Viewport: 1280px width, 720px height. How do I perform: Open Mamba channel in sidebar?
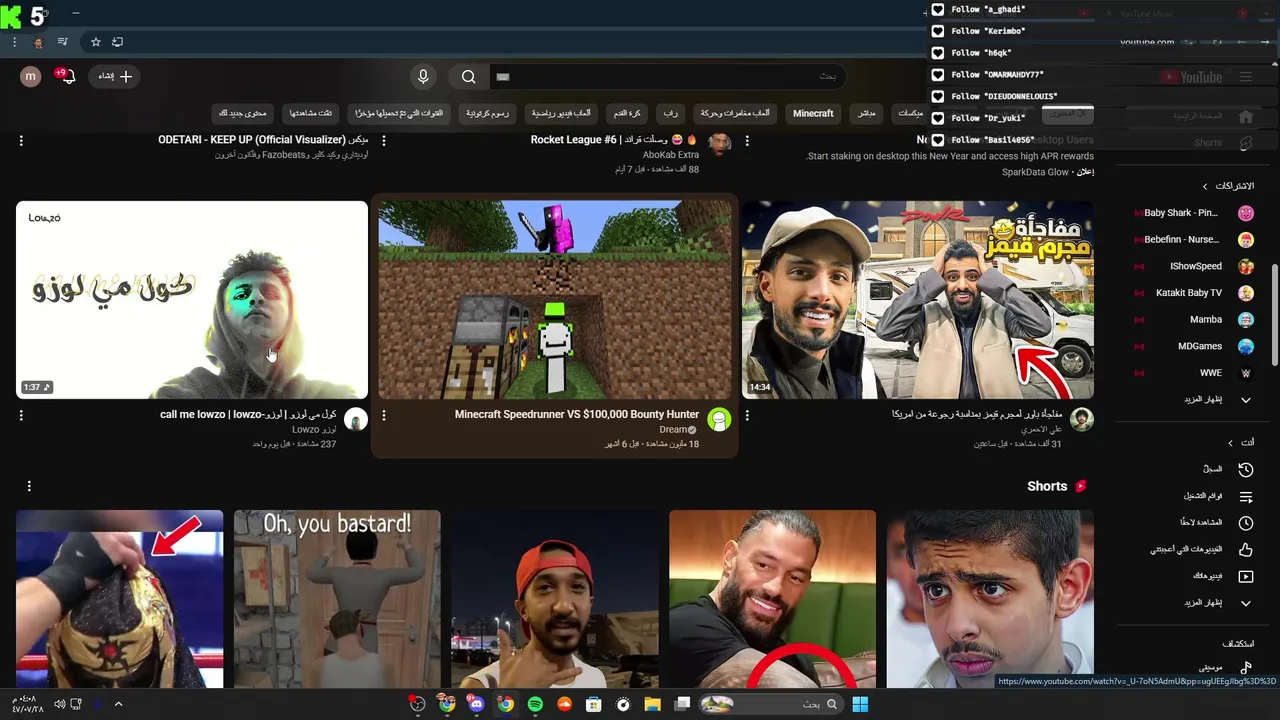[x=1194, y=320]
